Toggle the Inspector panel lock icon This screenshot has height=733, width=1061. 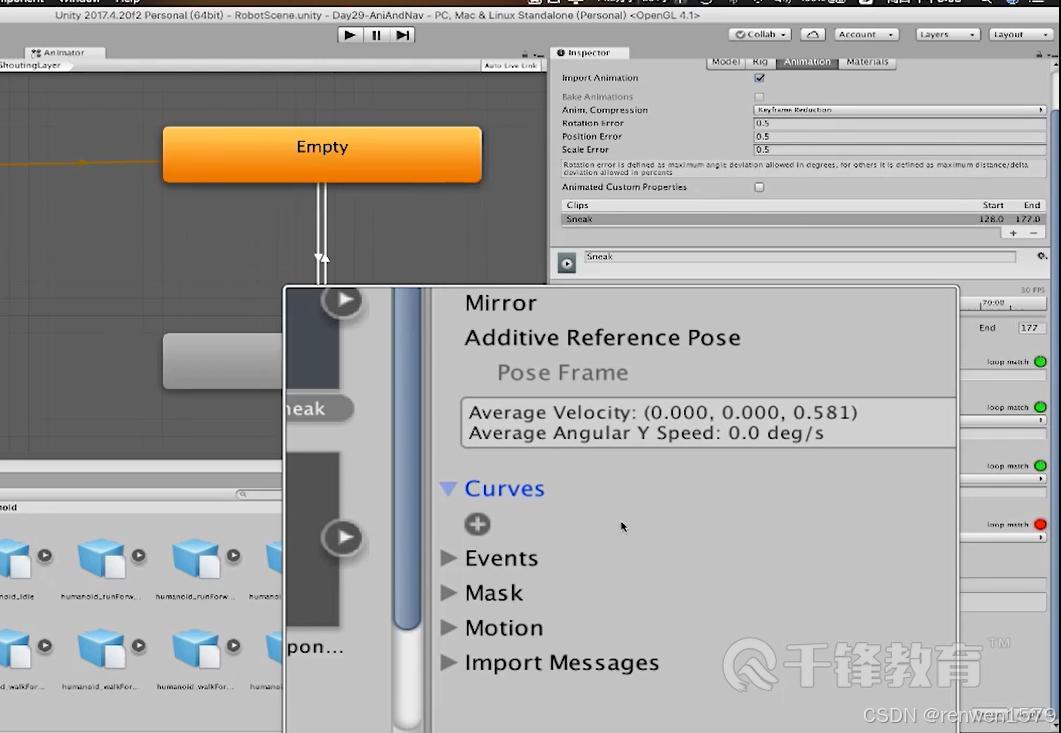point(1039,53)
